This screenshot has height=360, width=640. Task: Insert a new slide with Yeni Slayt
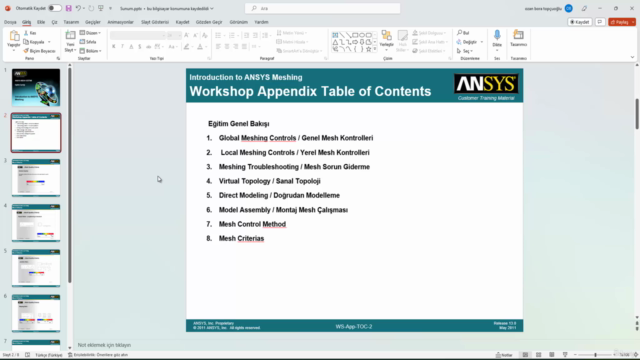click(x=70, y=41)
